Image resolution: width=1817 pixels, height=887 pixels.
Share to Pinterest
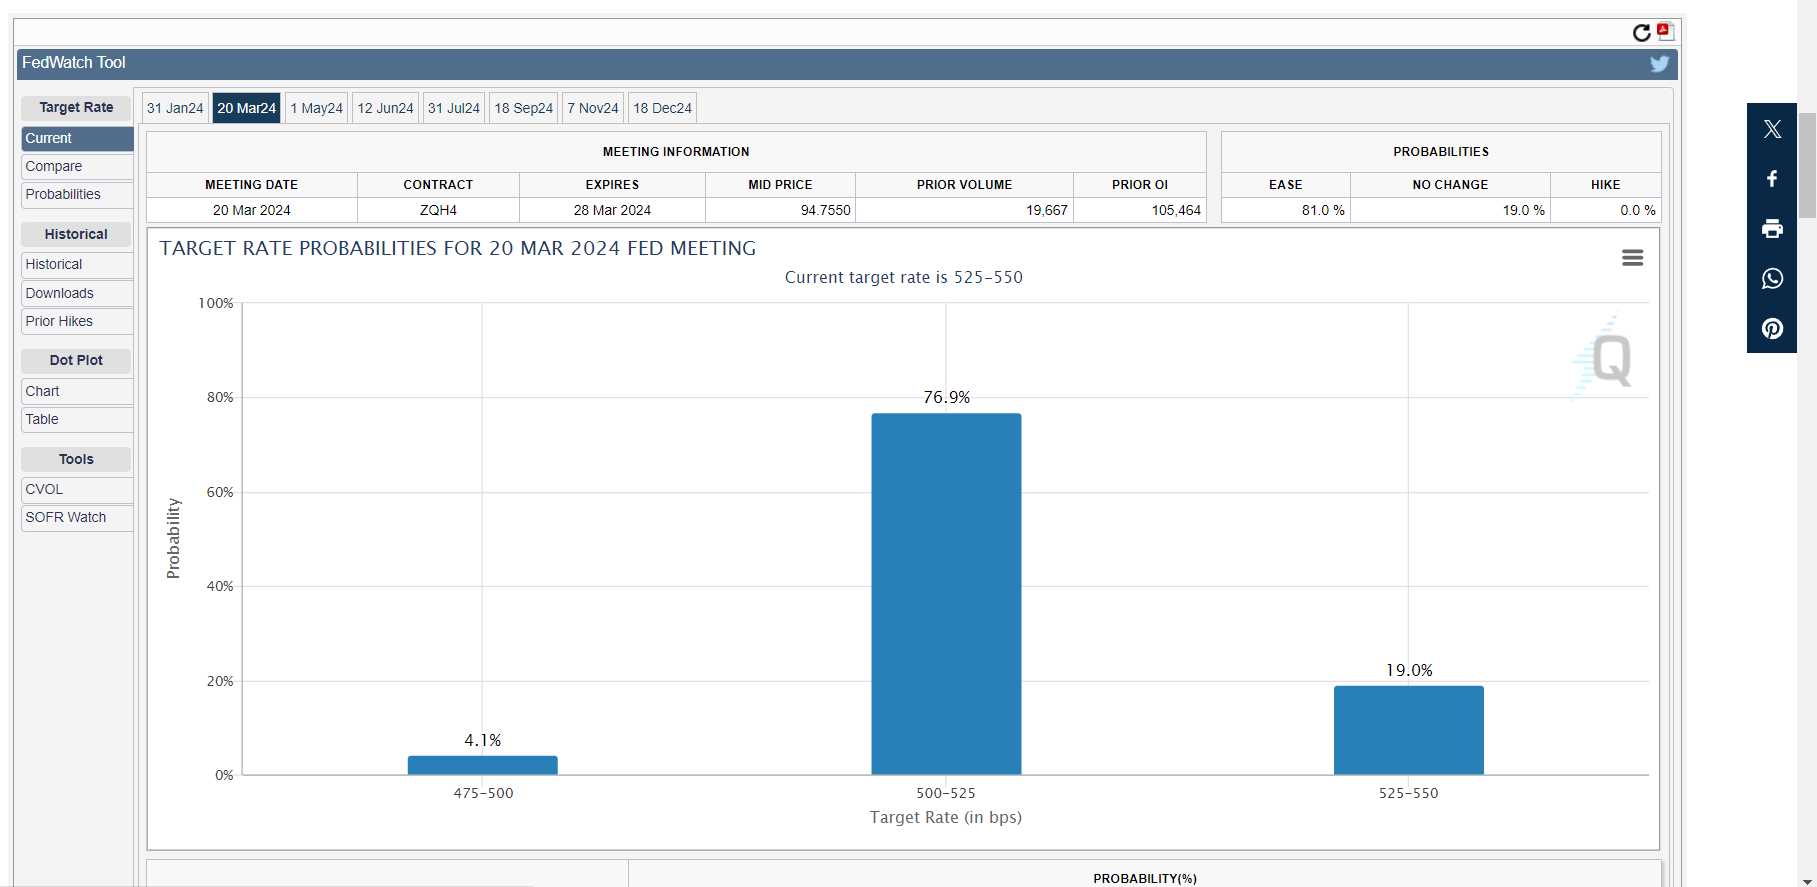(1772, 329)
